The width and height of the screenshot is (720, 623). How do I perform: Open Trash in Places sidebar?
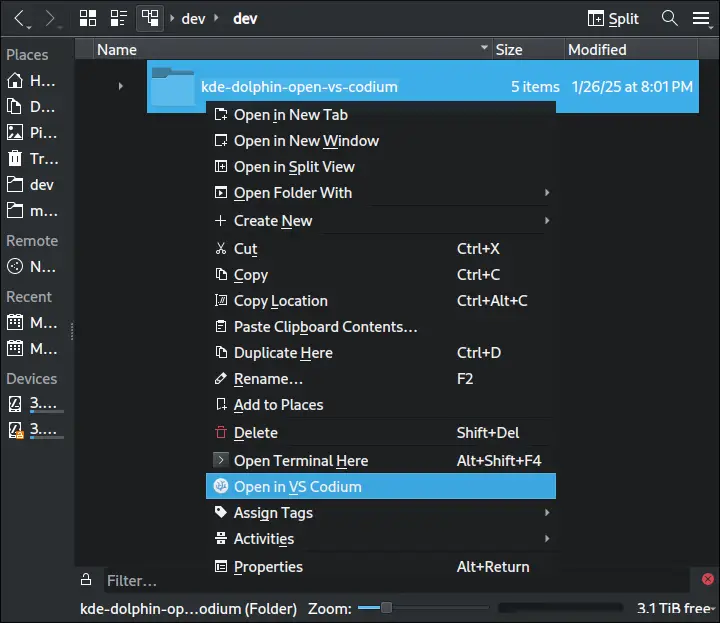tap(33, 158)
